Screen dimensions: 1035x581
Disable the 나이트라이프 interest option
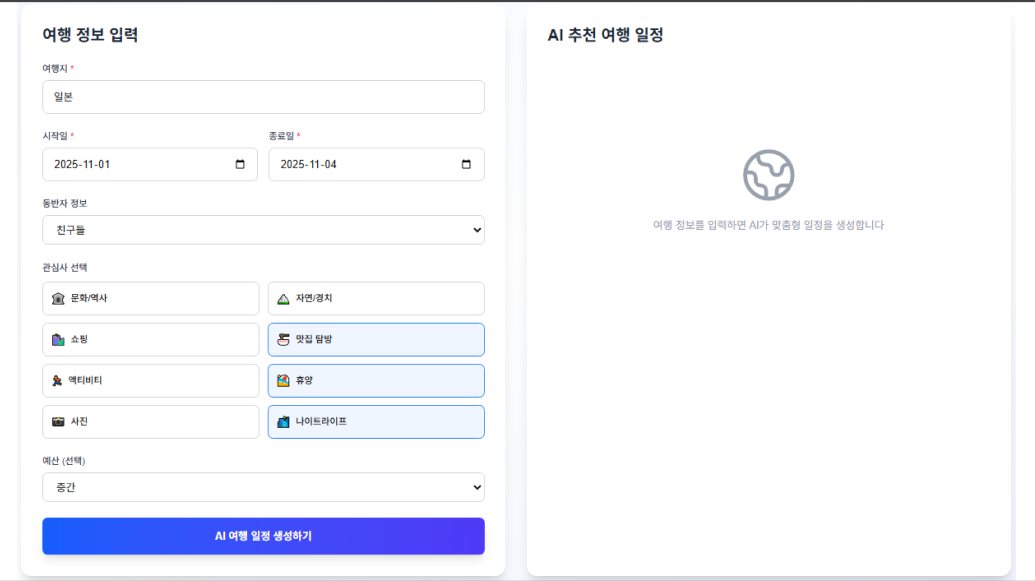[376, 422]
